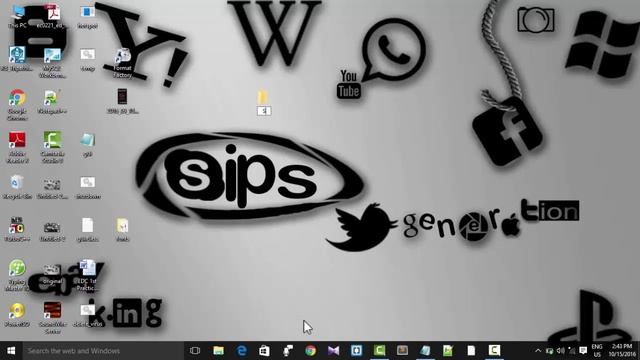Select the PowerISO desktop shortcut
Viewport: 640px width, 360px height.
coord(17,315)
